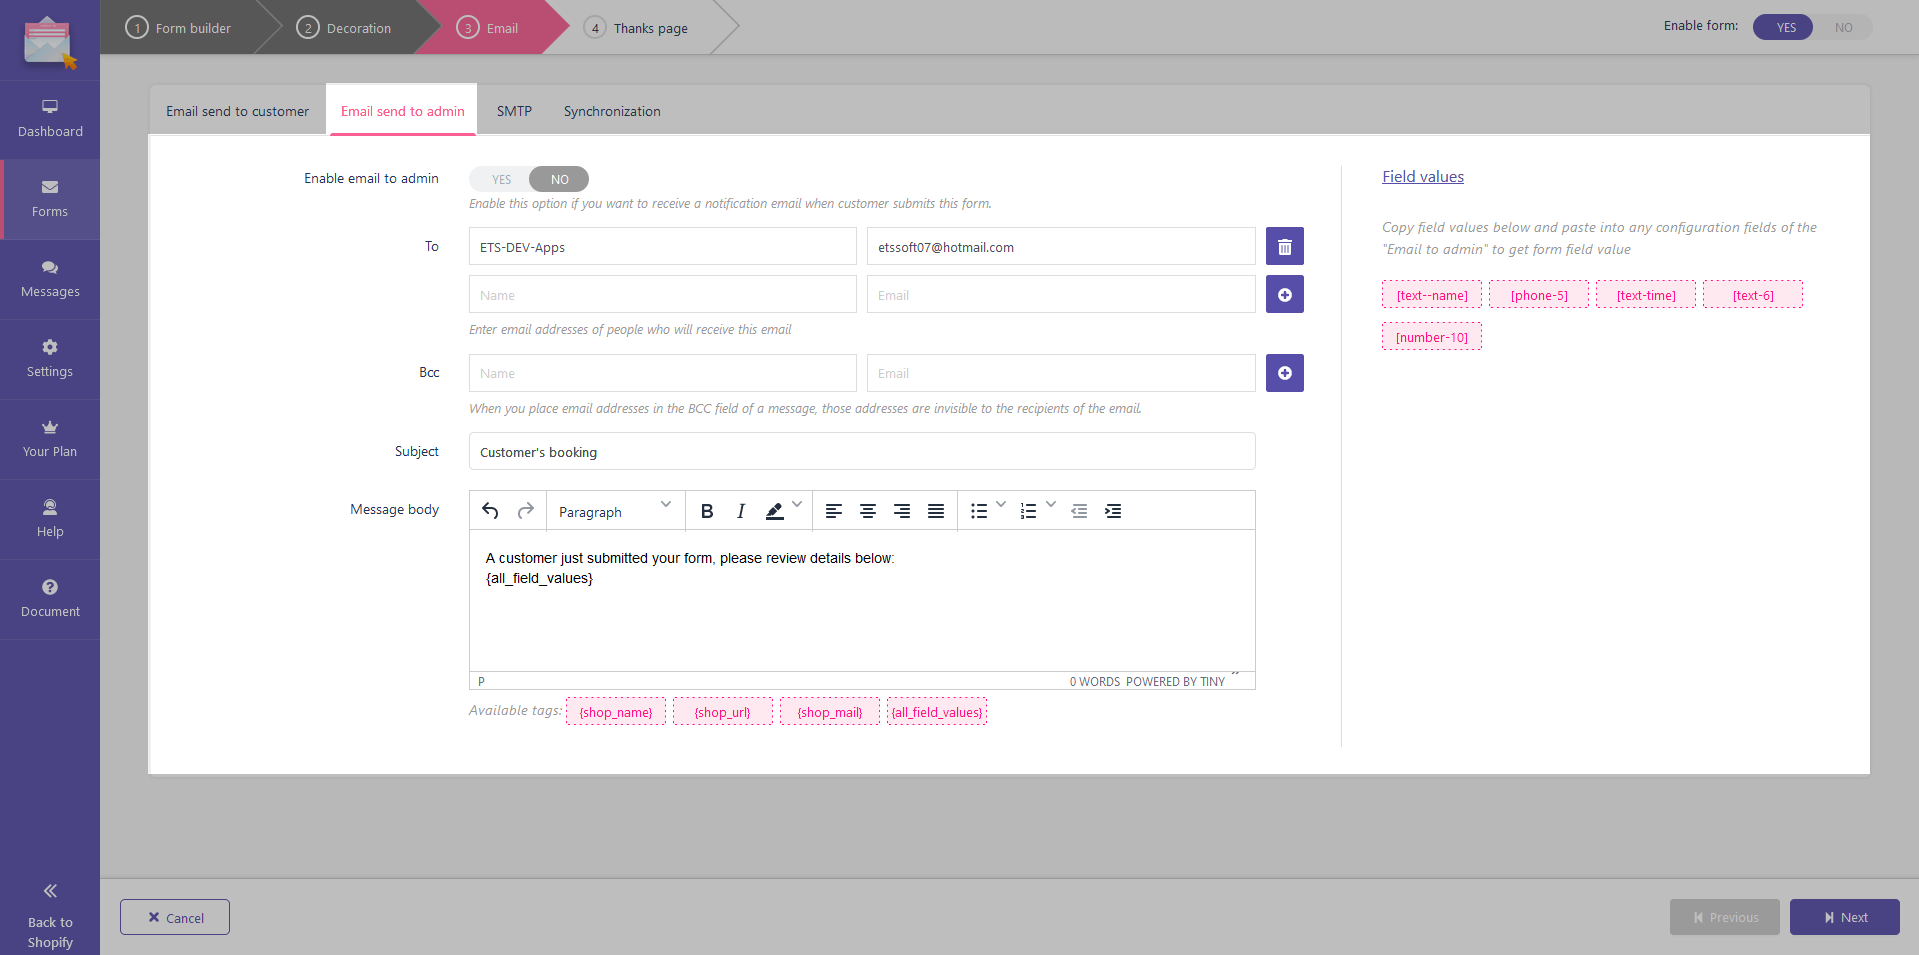This screenshot has width=1919, height=955.
Task: Copy the [text--name] field value tag
Action: (1432, 295)
